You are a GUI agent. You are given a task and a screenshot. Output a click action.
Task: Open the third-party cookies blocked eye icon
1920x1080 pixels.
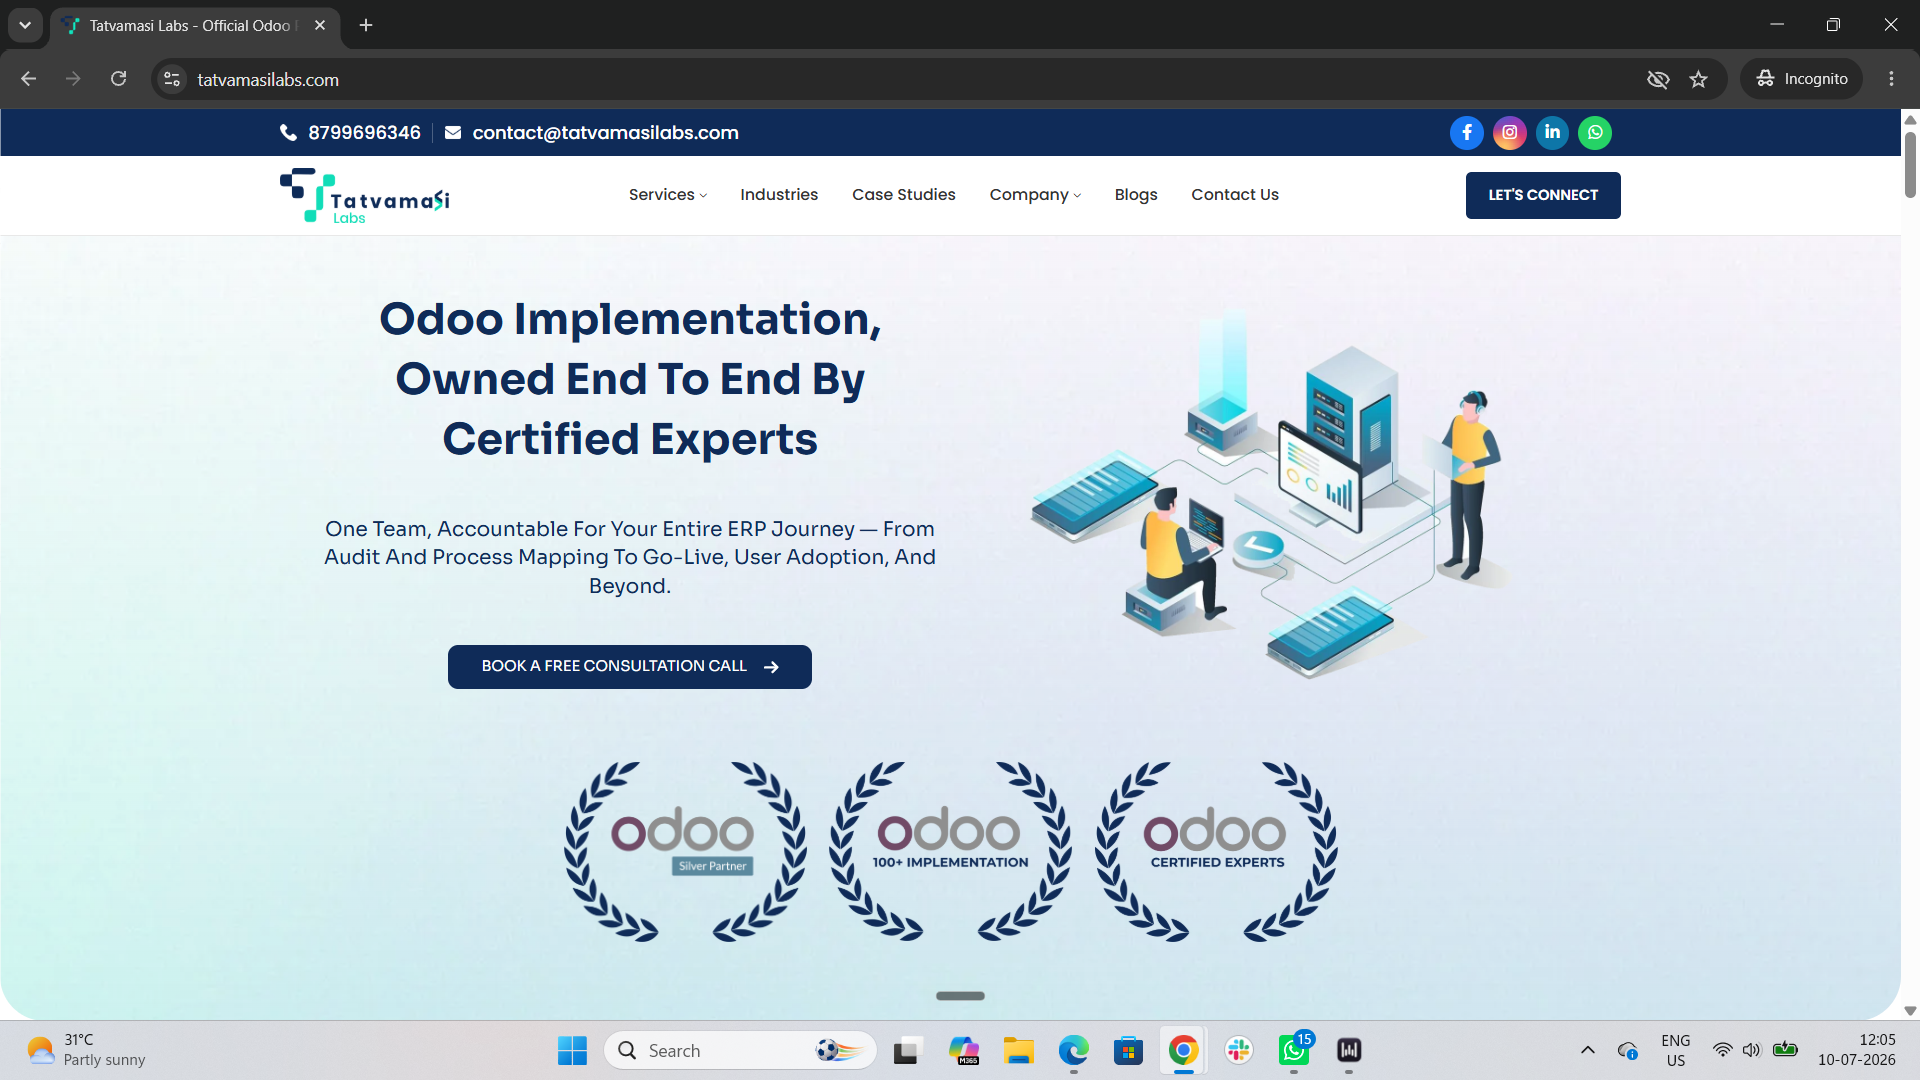[1658, 79]
